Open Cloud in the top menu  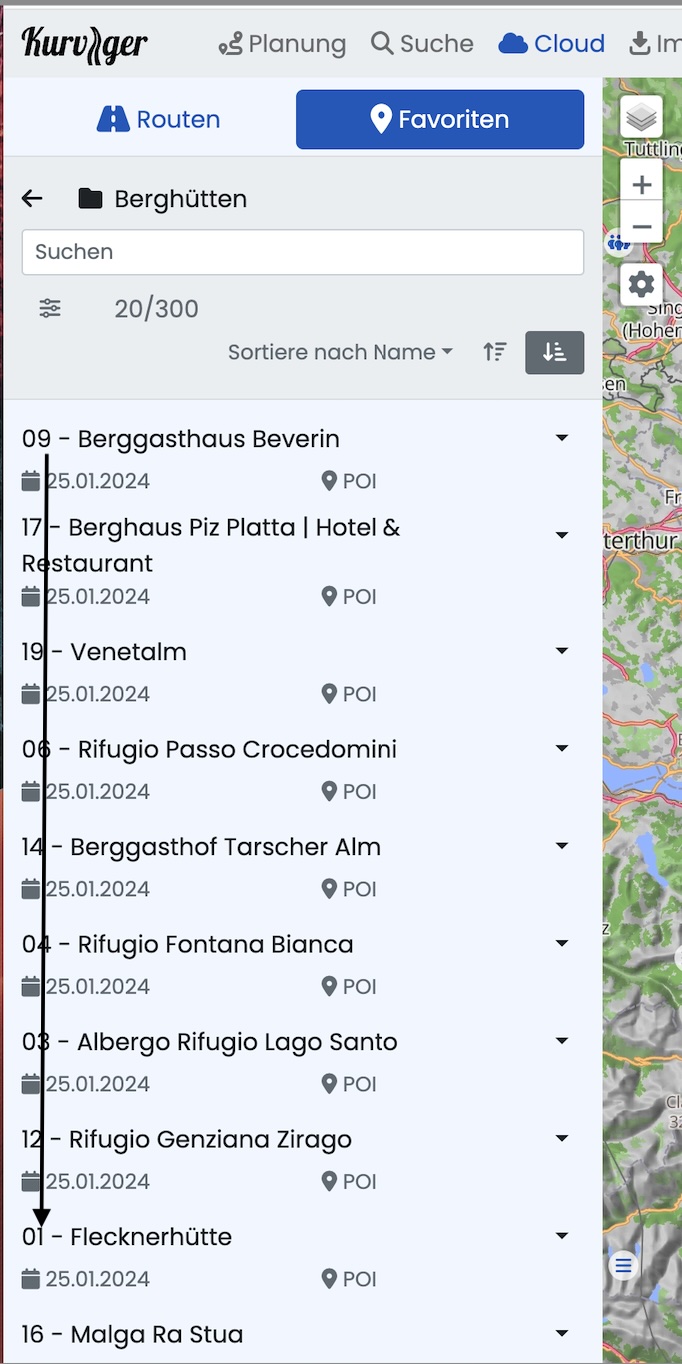(551, 44)
